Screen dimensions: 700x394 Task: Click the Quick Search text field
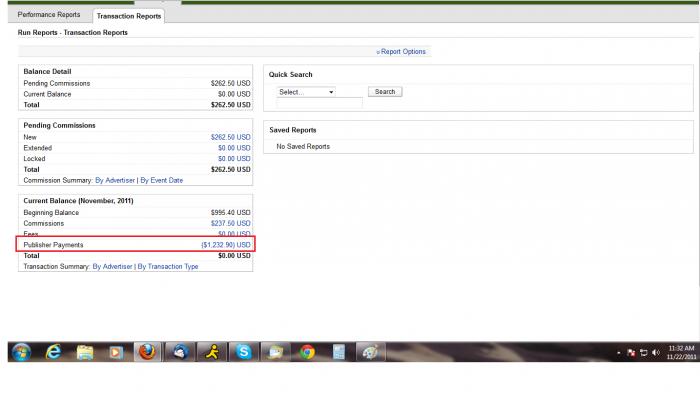point(319,103)
